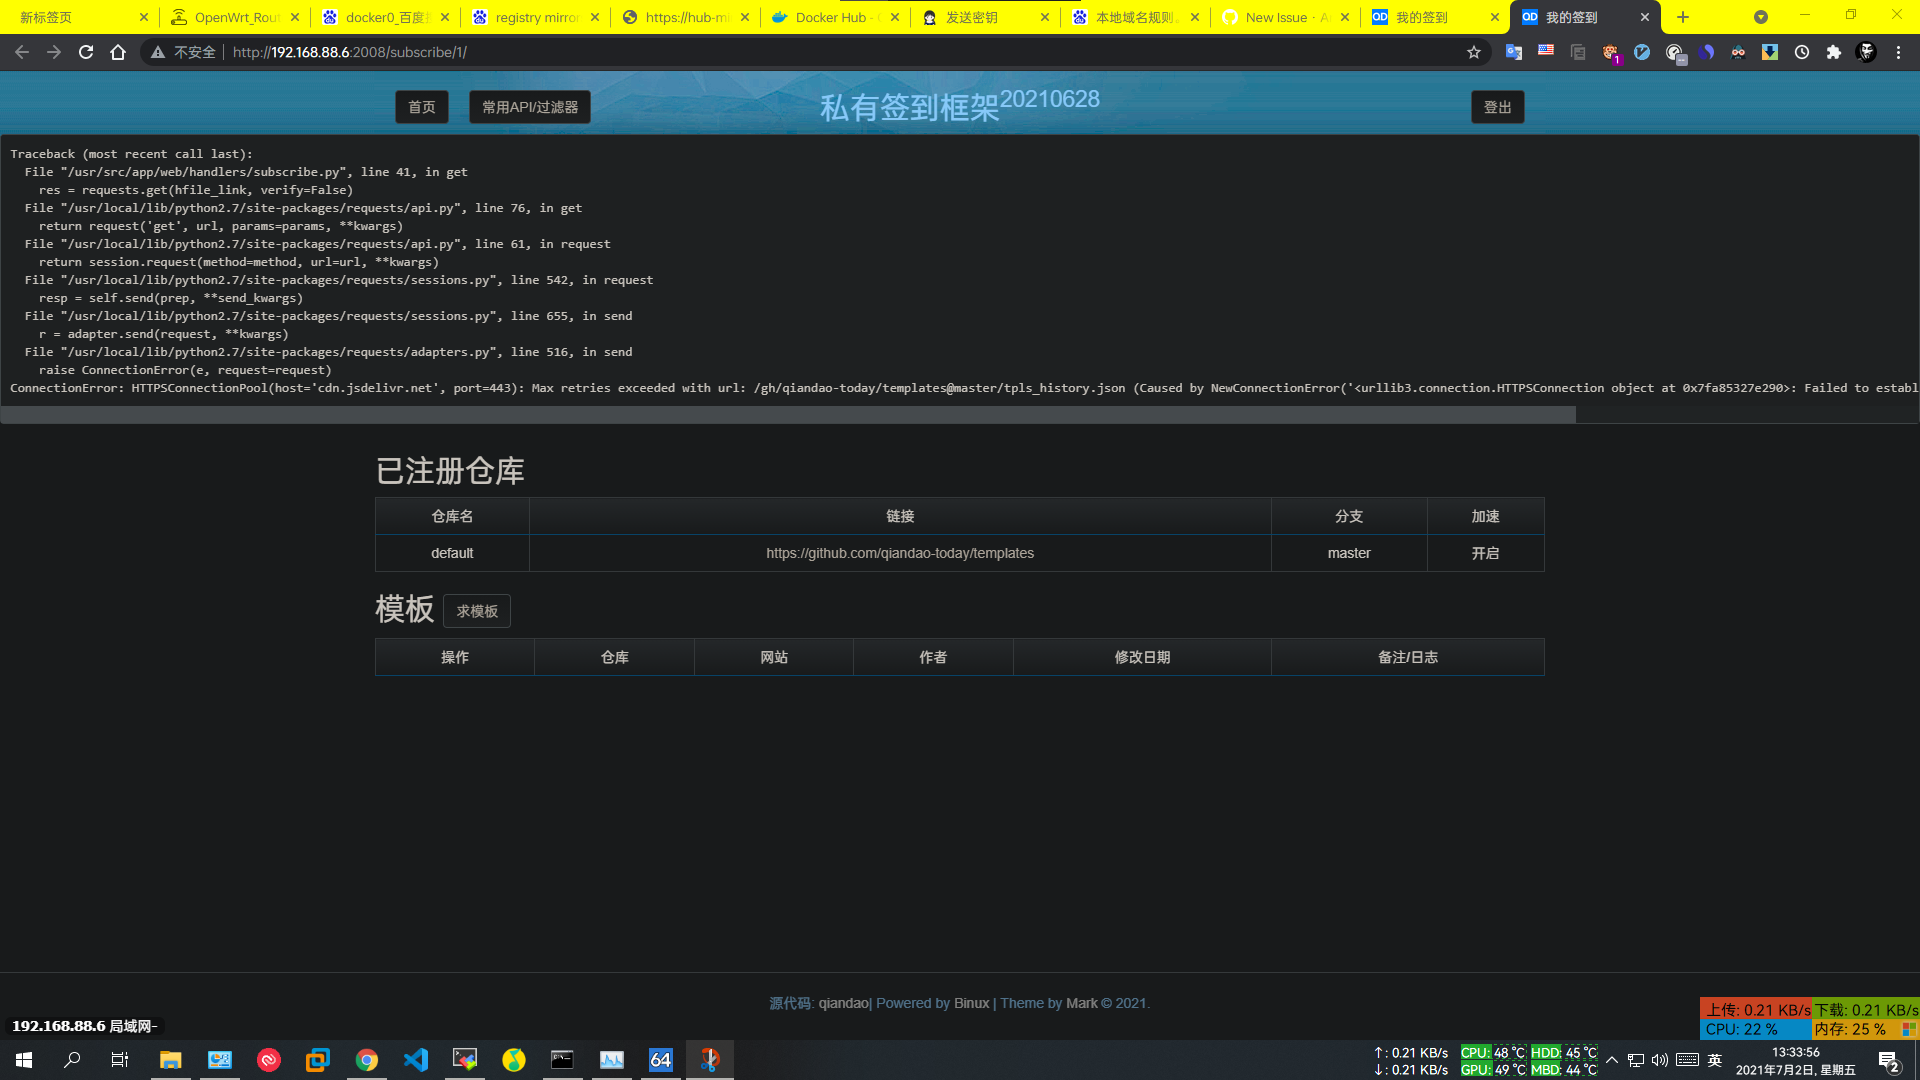Launch VS Code from the taskbar
This screenshot has height=1080, width=1920.
[415, 1059]
